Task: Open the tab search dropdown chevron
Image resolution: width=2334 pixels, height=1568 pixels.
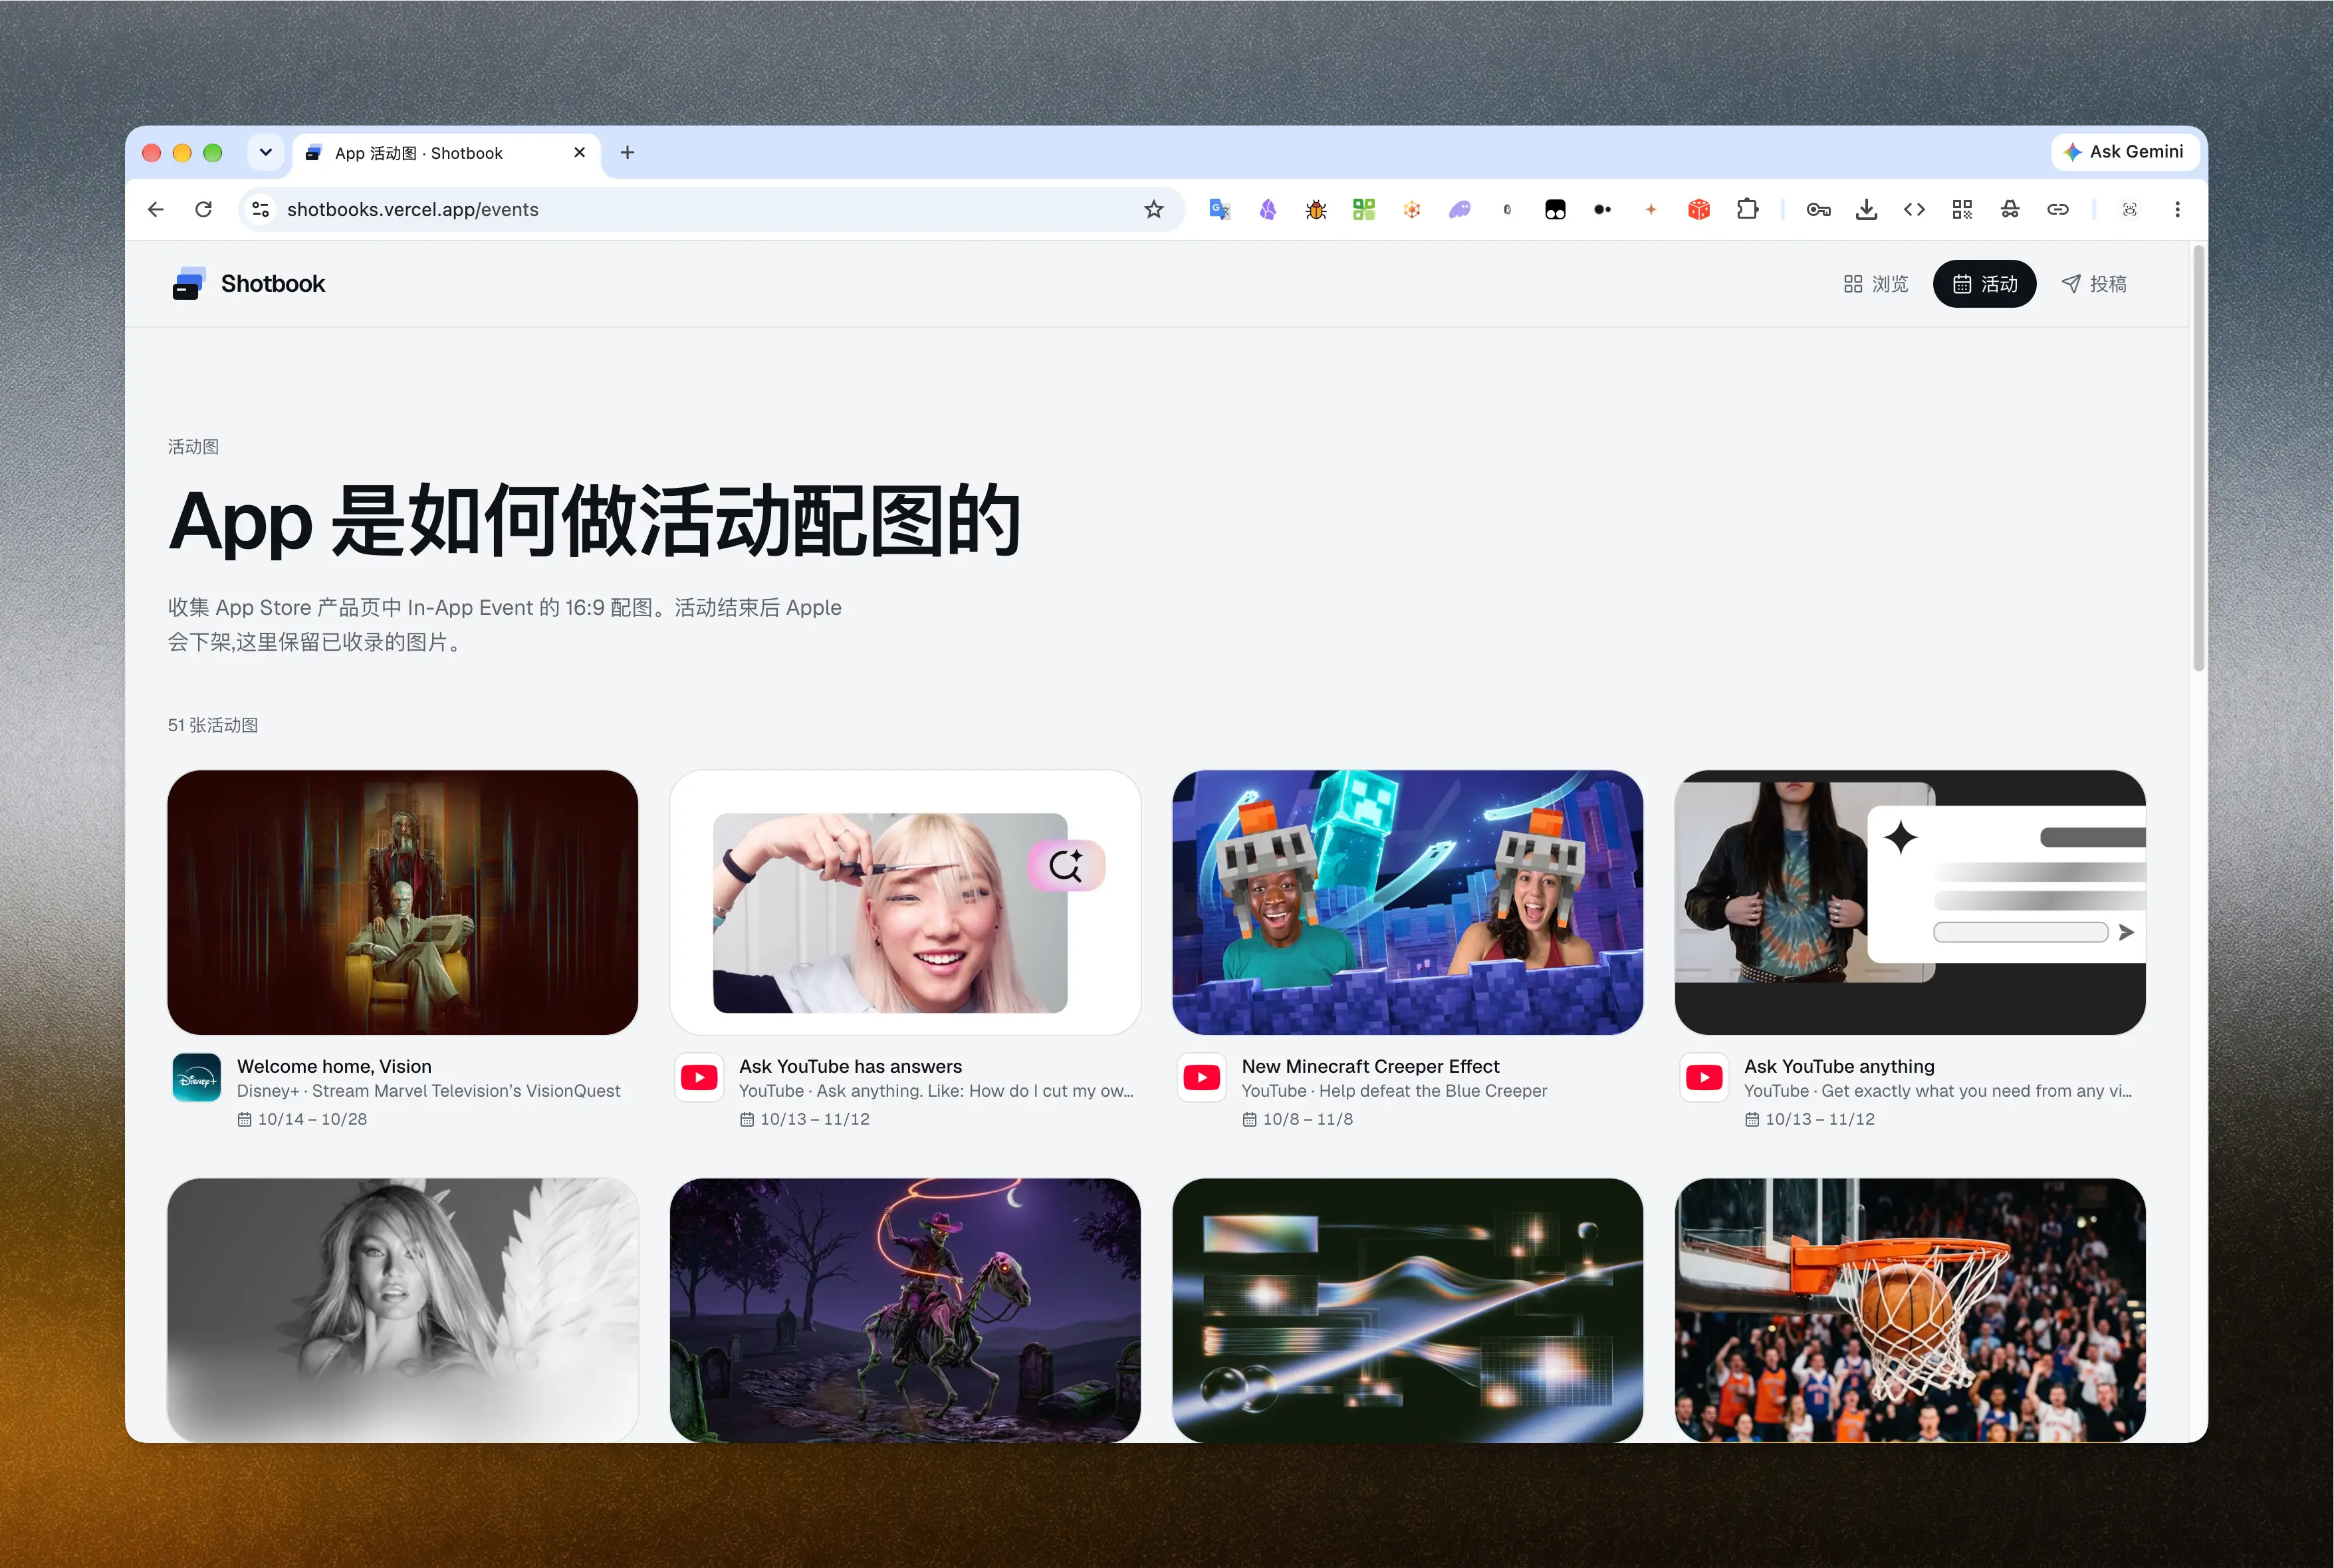Action: (x=265, y=152)
